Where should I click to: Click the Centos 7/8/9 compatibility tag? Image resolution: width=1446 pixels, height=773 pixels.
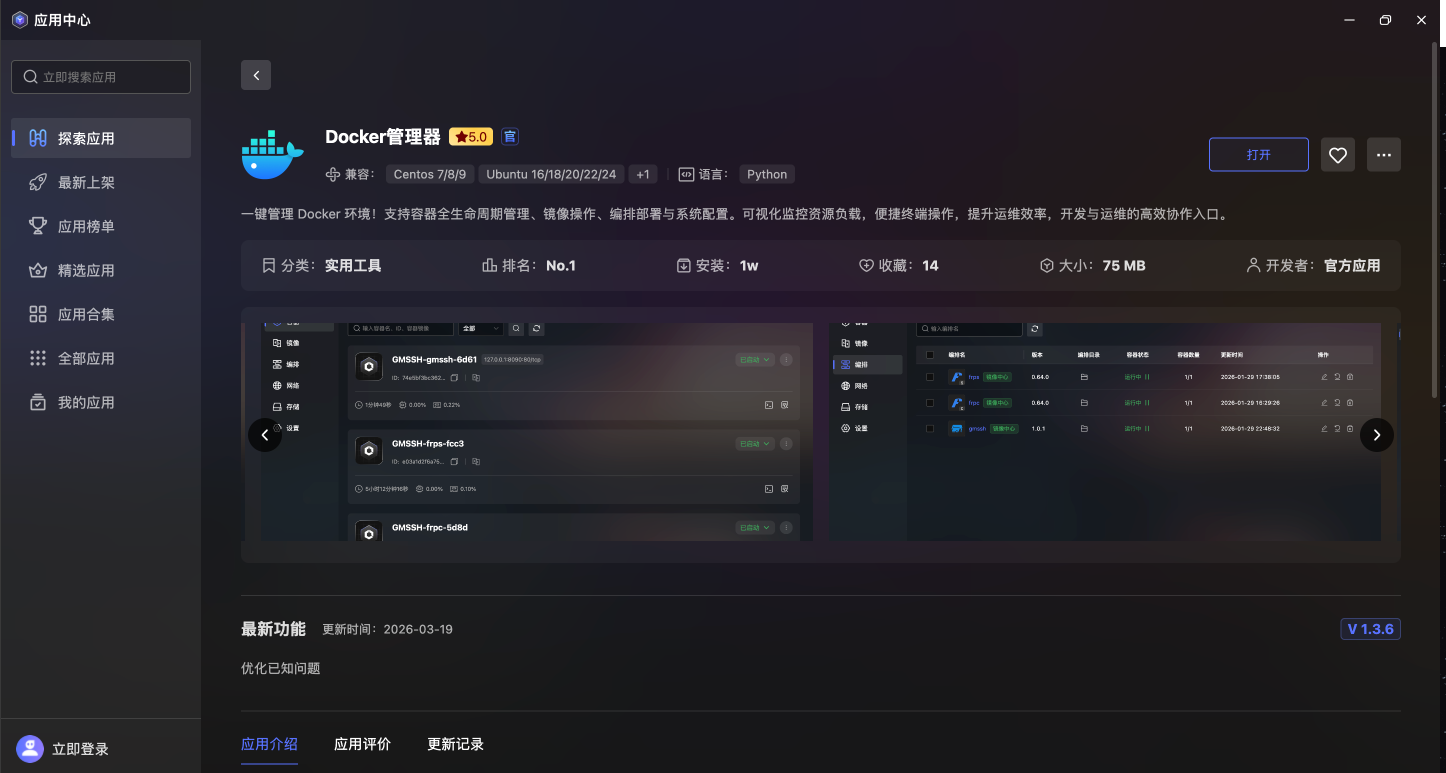430,174
